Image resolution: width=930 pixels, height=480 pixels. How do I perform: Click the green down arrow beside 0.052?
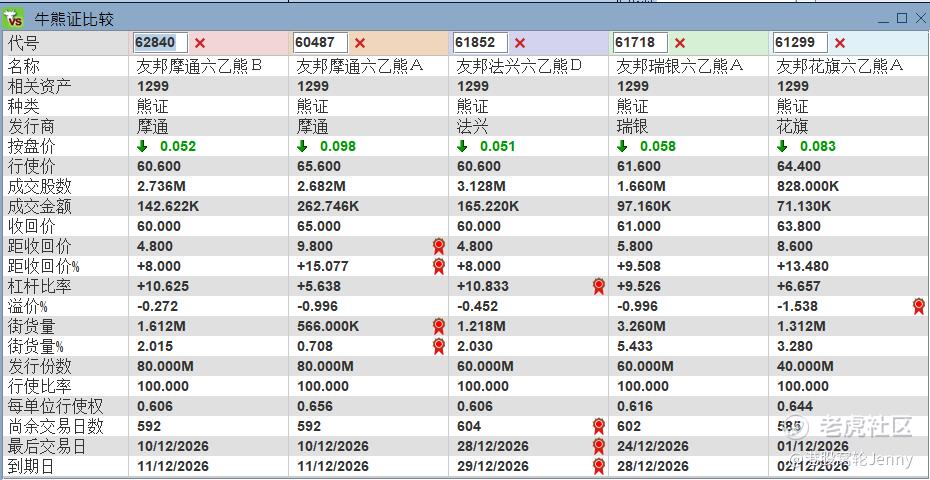tap(142, 147)
